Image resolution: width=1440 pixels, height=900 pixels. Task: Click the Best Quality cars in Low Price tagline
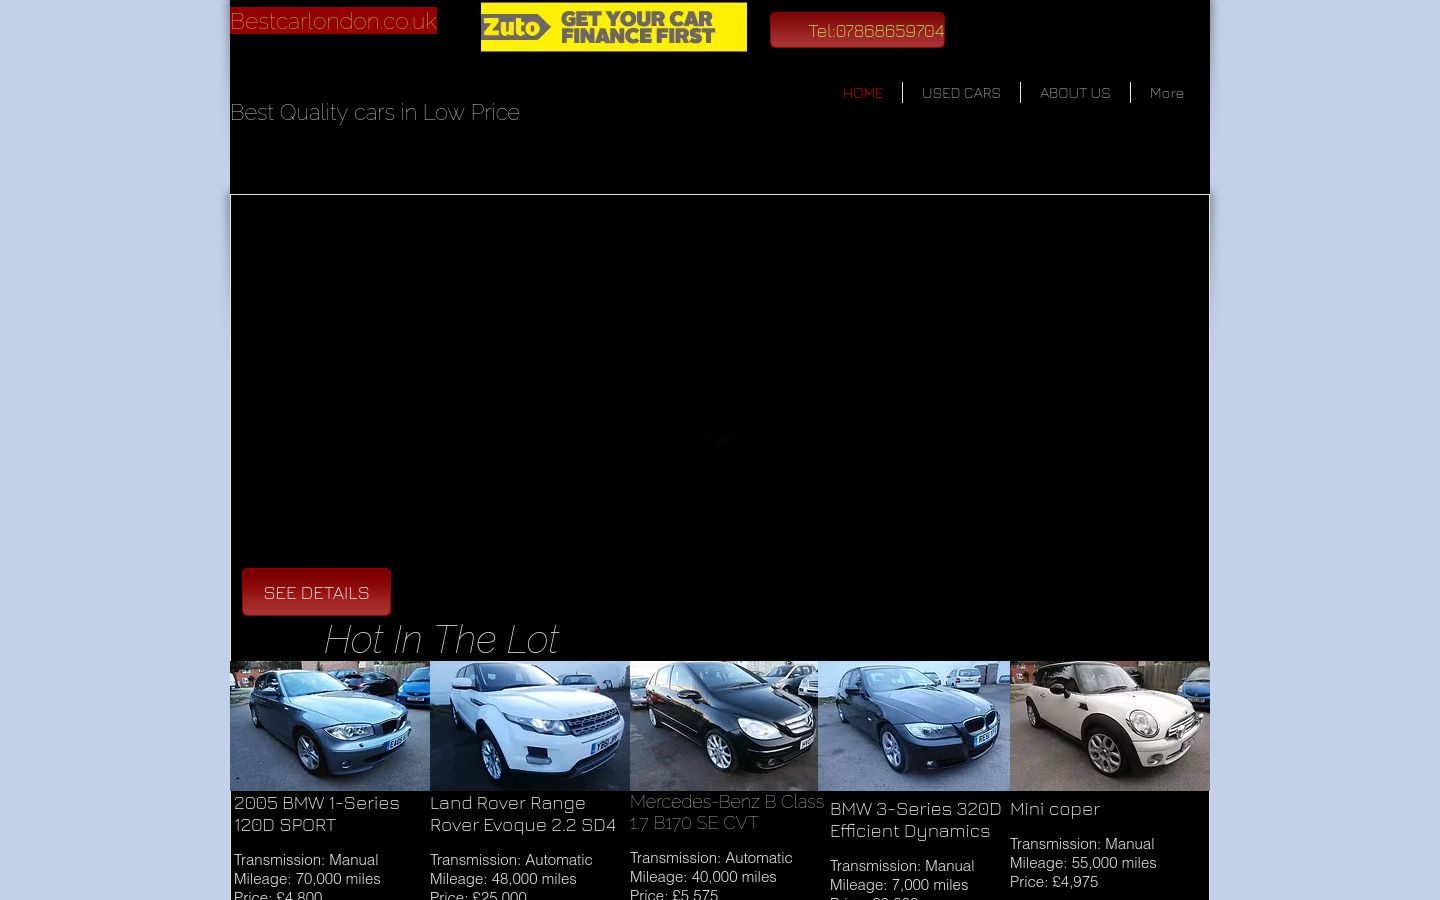[x=375, y=112]
